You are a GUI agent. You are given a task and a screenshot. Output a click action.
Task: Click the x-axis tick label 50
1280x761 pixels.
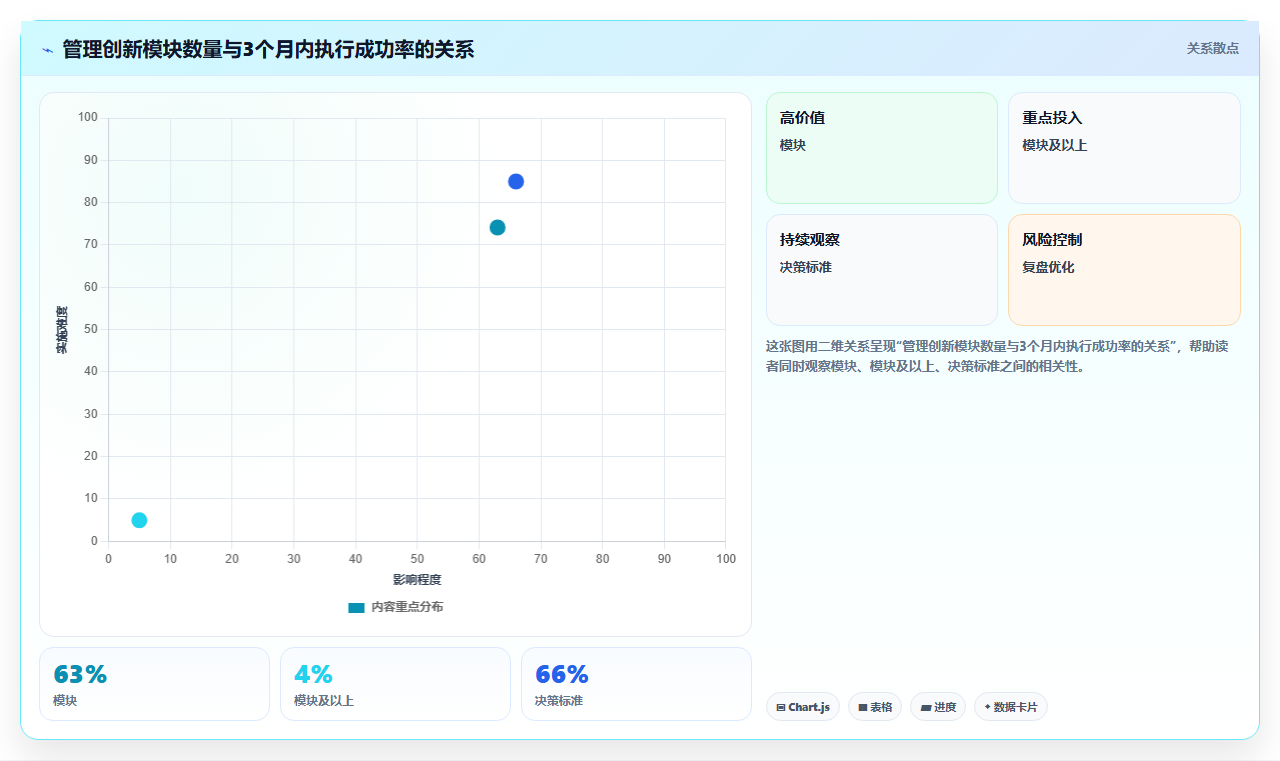(x=417, y=559)
